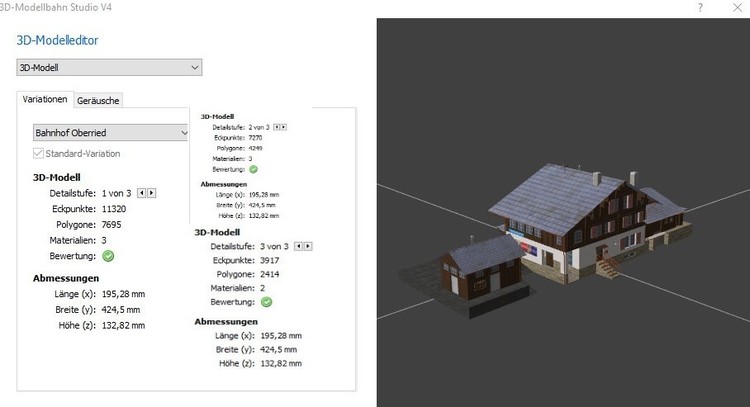Open help with the question mark icon
The height and width of the screenshot is (407, 750).
point(700,7)
